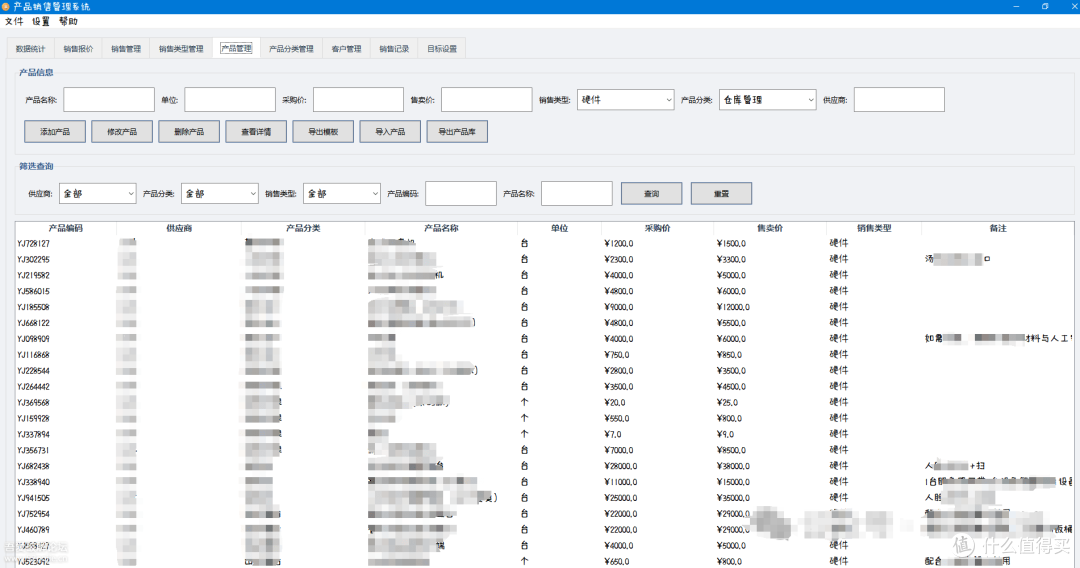Click the 备注 column header
The height and width of the screenshot is (568, 1080).
997,229
